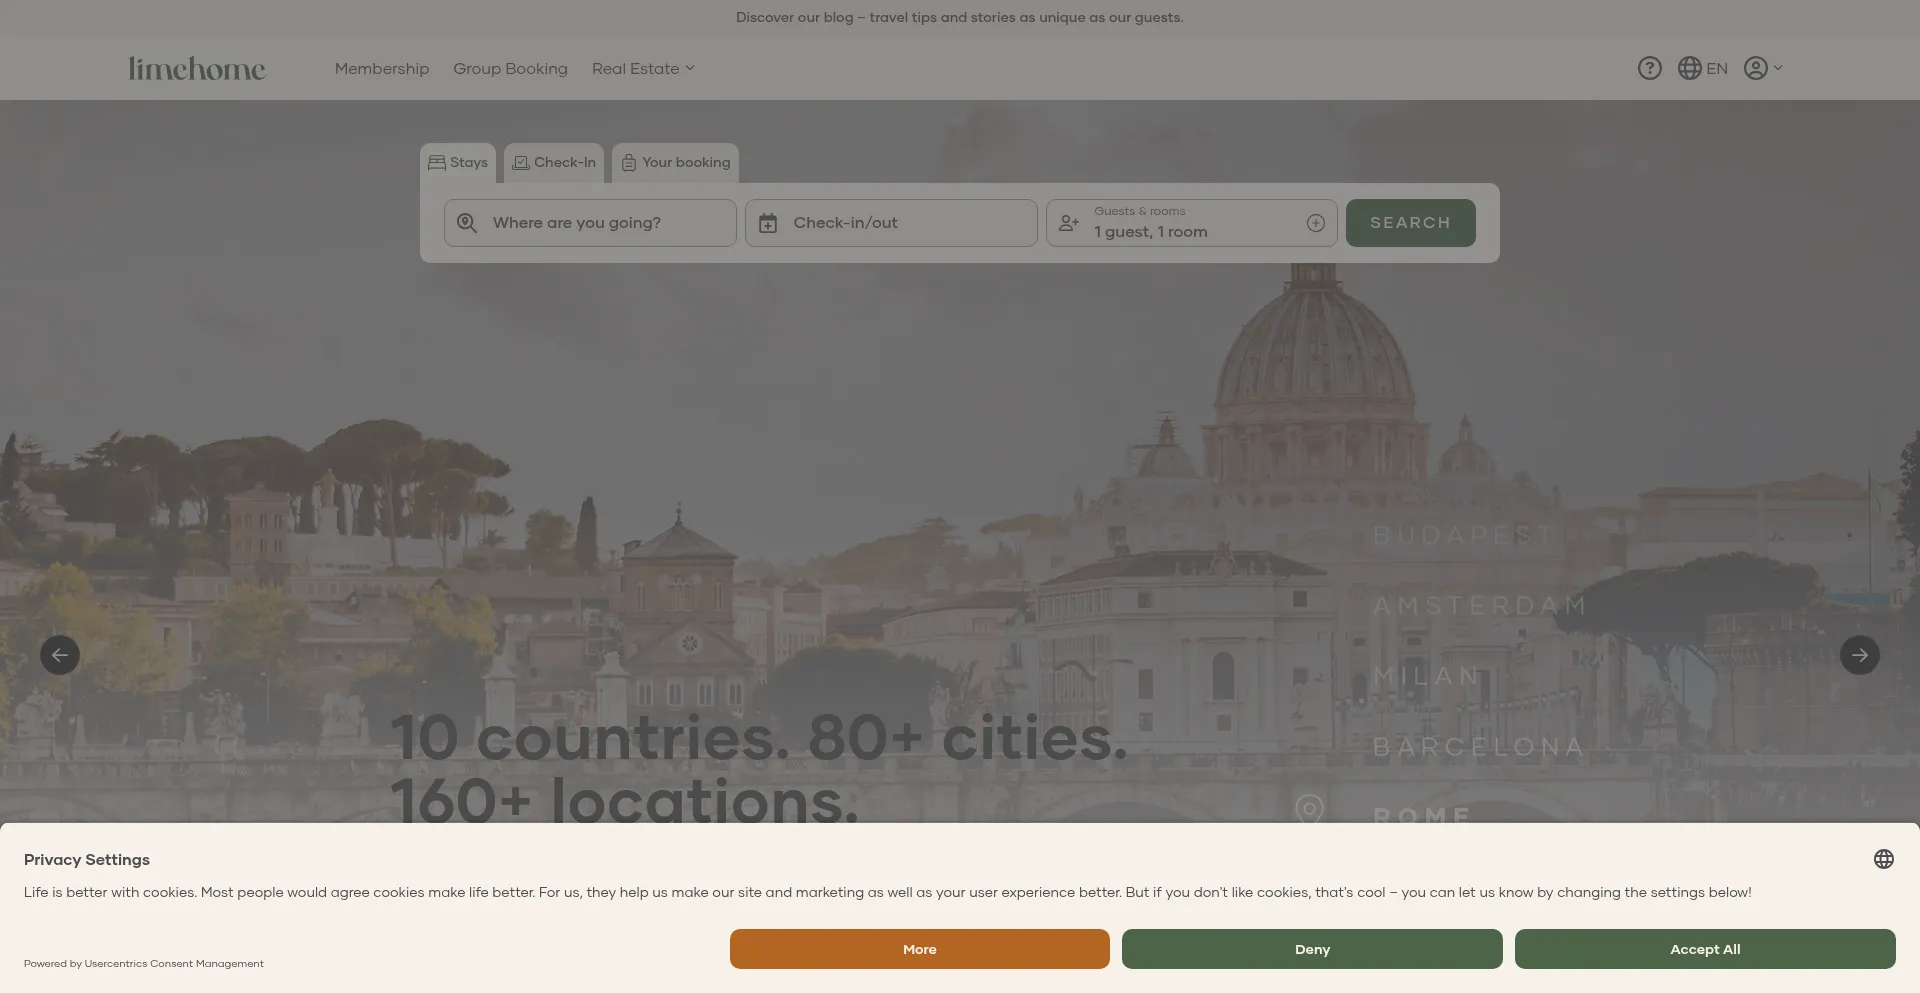This screenshot has width=1920, height=993.
Task: Accept All cookies
Action: coord(1705,949)
